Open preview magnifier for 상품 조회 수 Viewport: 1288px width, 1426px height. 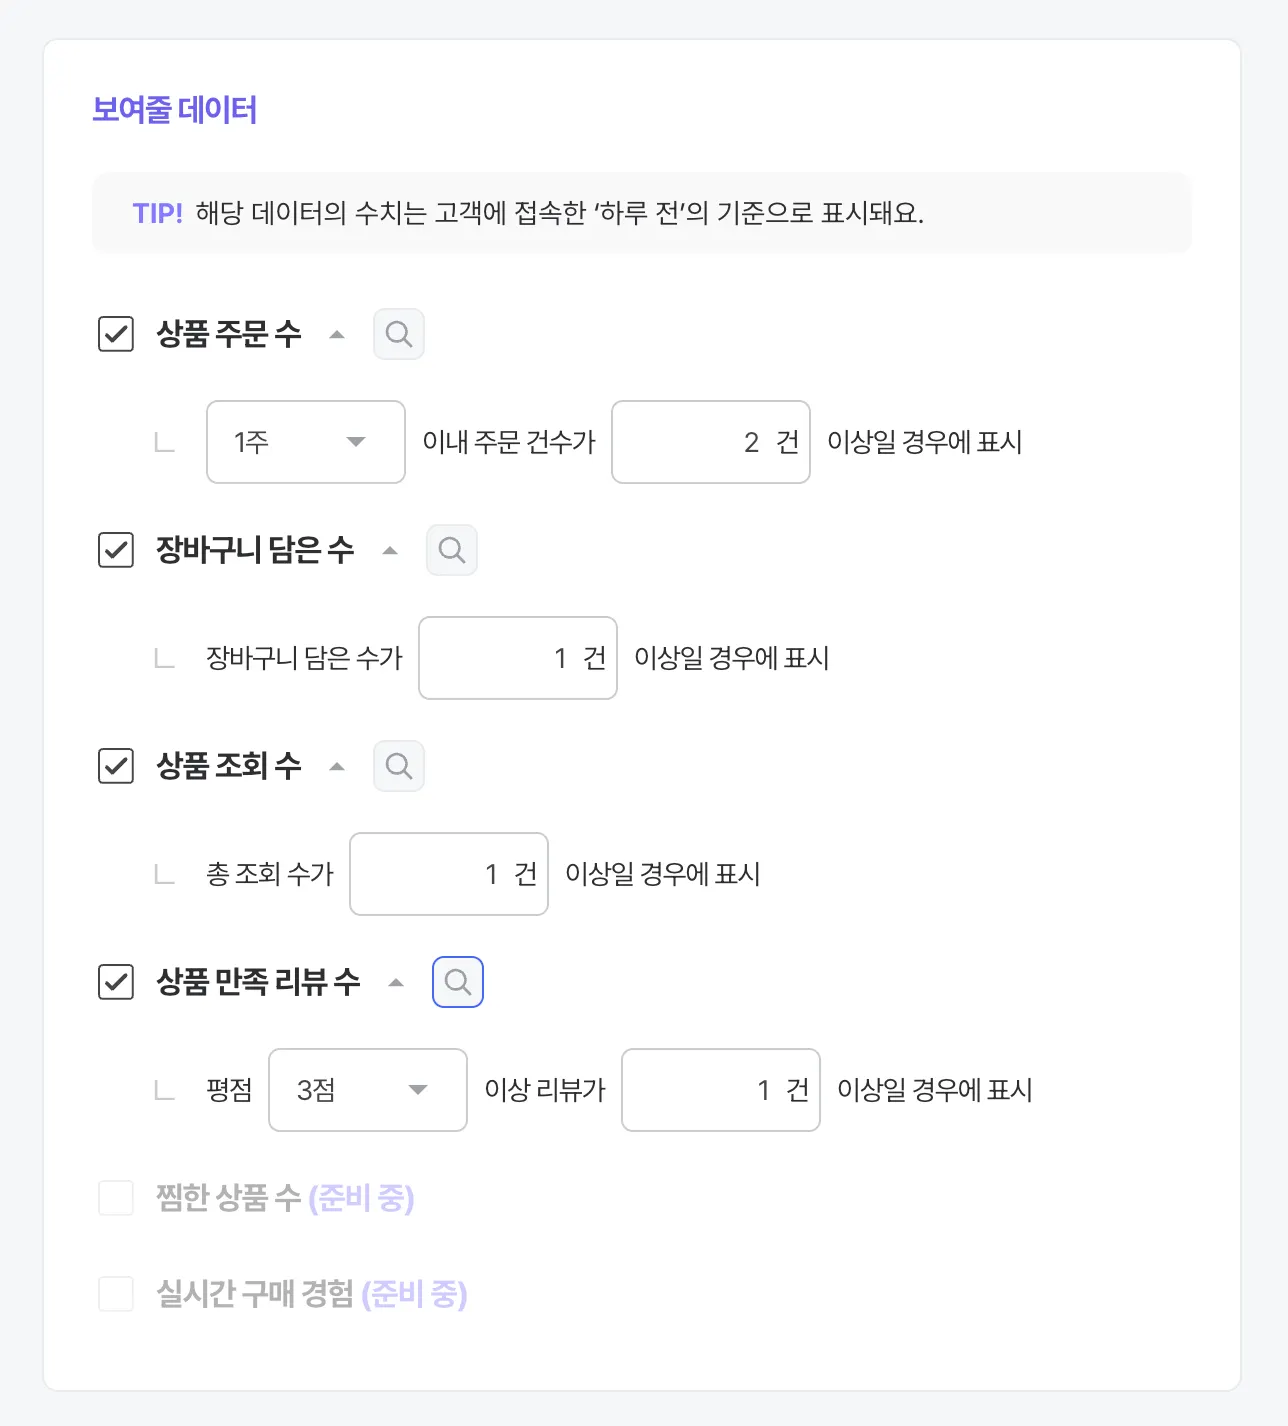399,766
